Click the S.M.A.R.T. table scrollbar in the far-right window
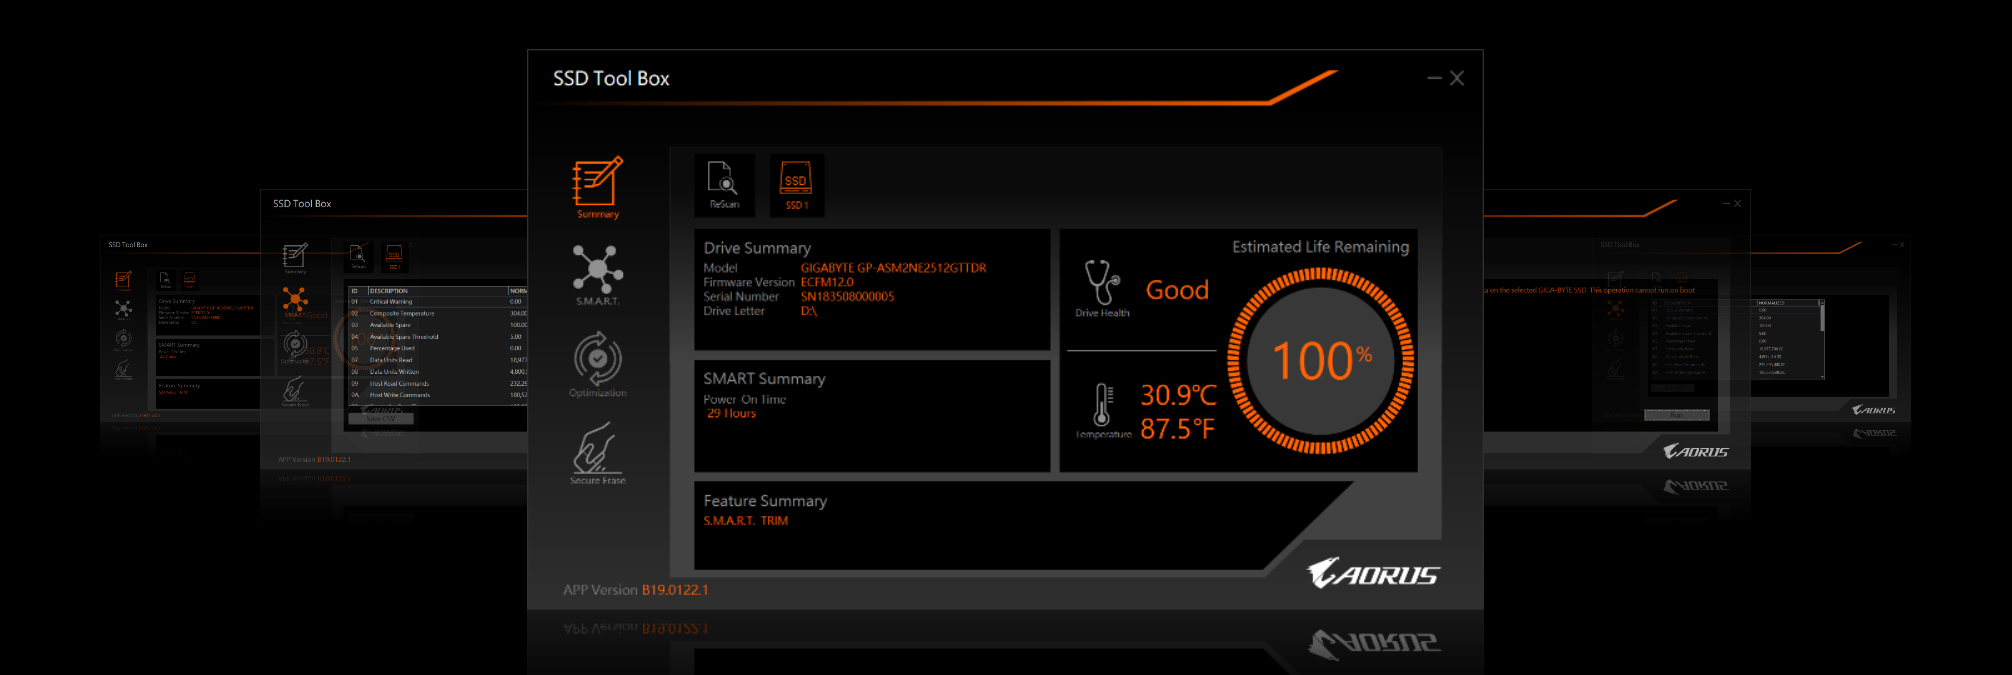Image resolution: width=2012 pixels, height=675 pixels. click(x=1821, y=338)
